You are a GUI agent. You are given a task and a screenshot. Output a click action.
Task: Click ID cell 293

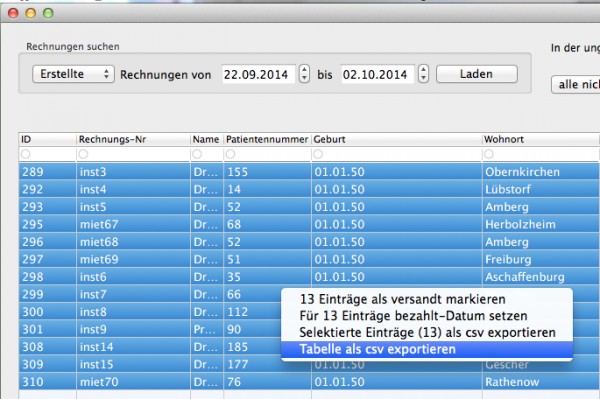click(x=47, y=207)
